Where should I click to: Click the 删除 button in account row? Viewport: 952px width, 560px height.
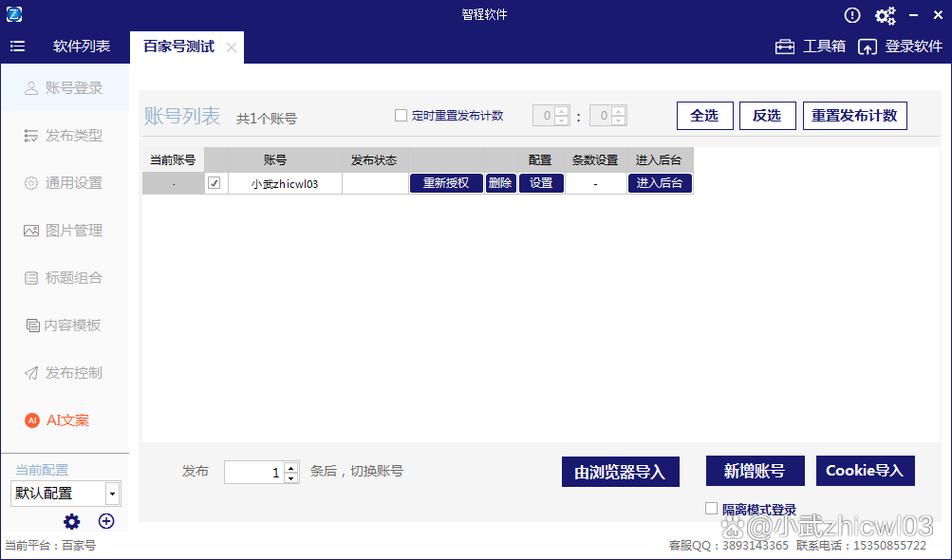point(501,183)
